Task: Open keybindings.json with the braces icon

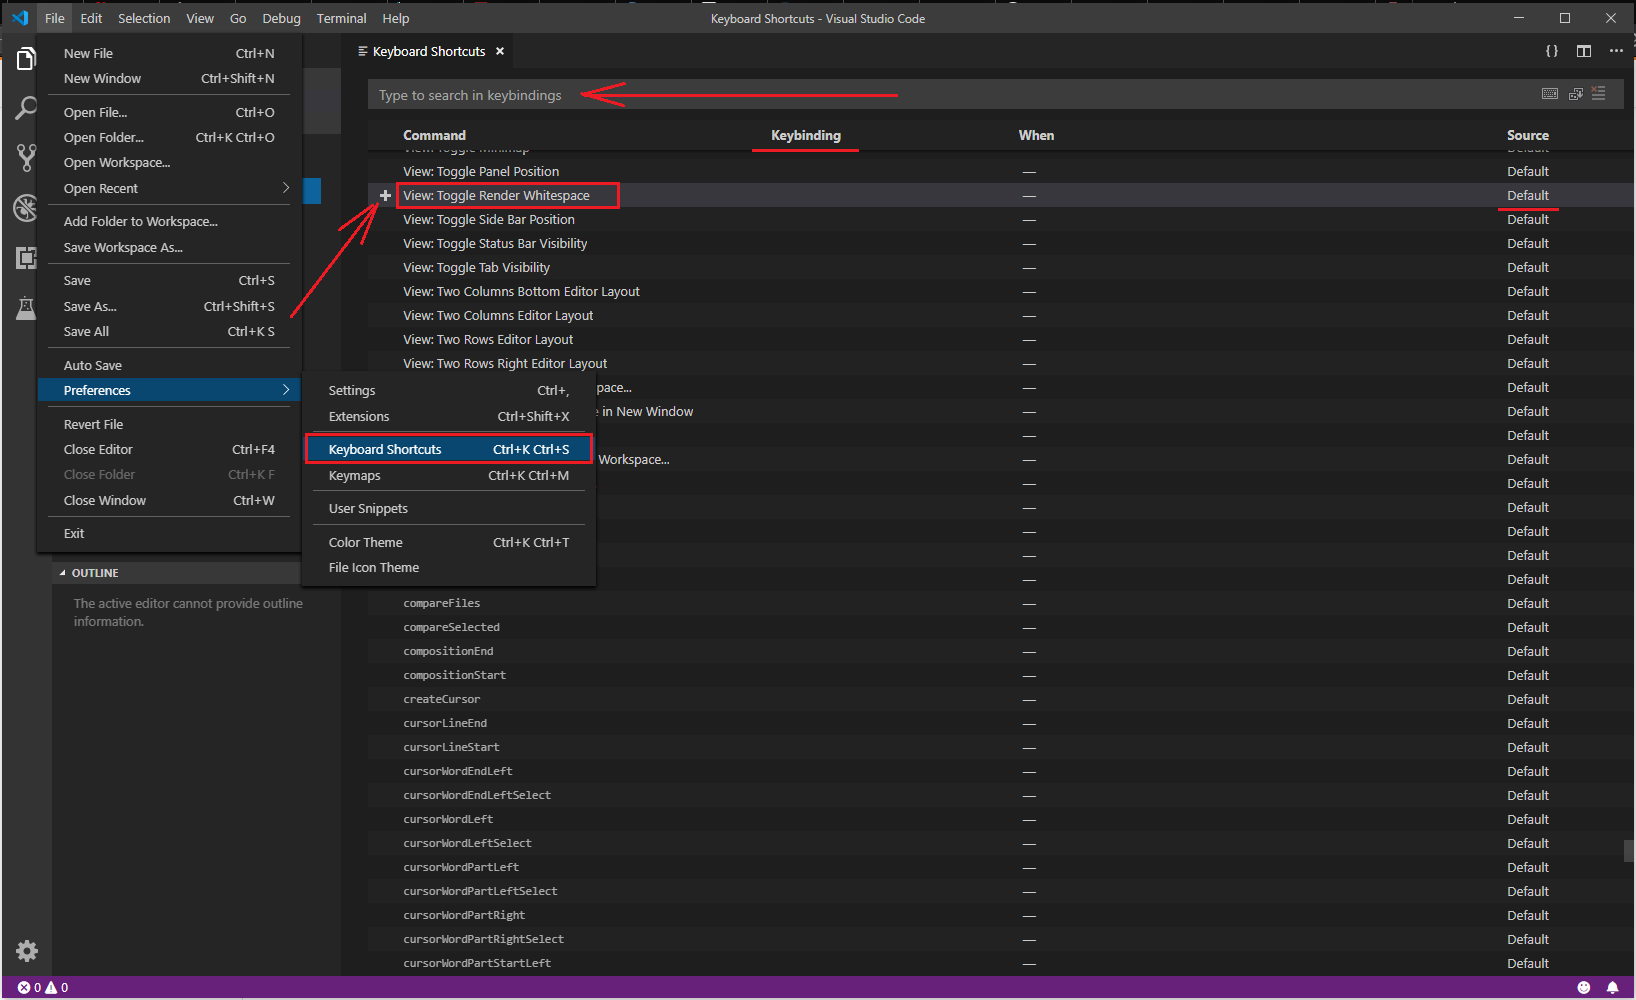Action: tap(1551, 51)
